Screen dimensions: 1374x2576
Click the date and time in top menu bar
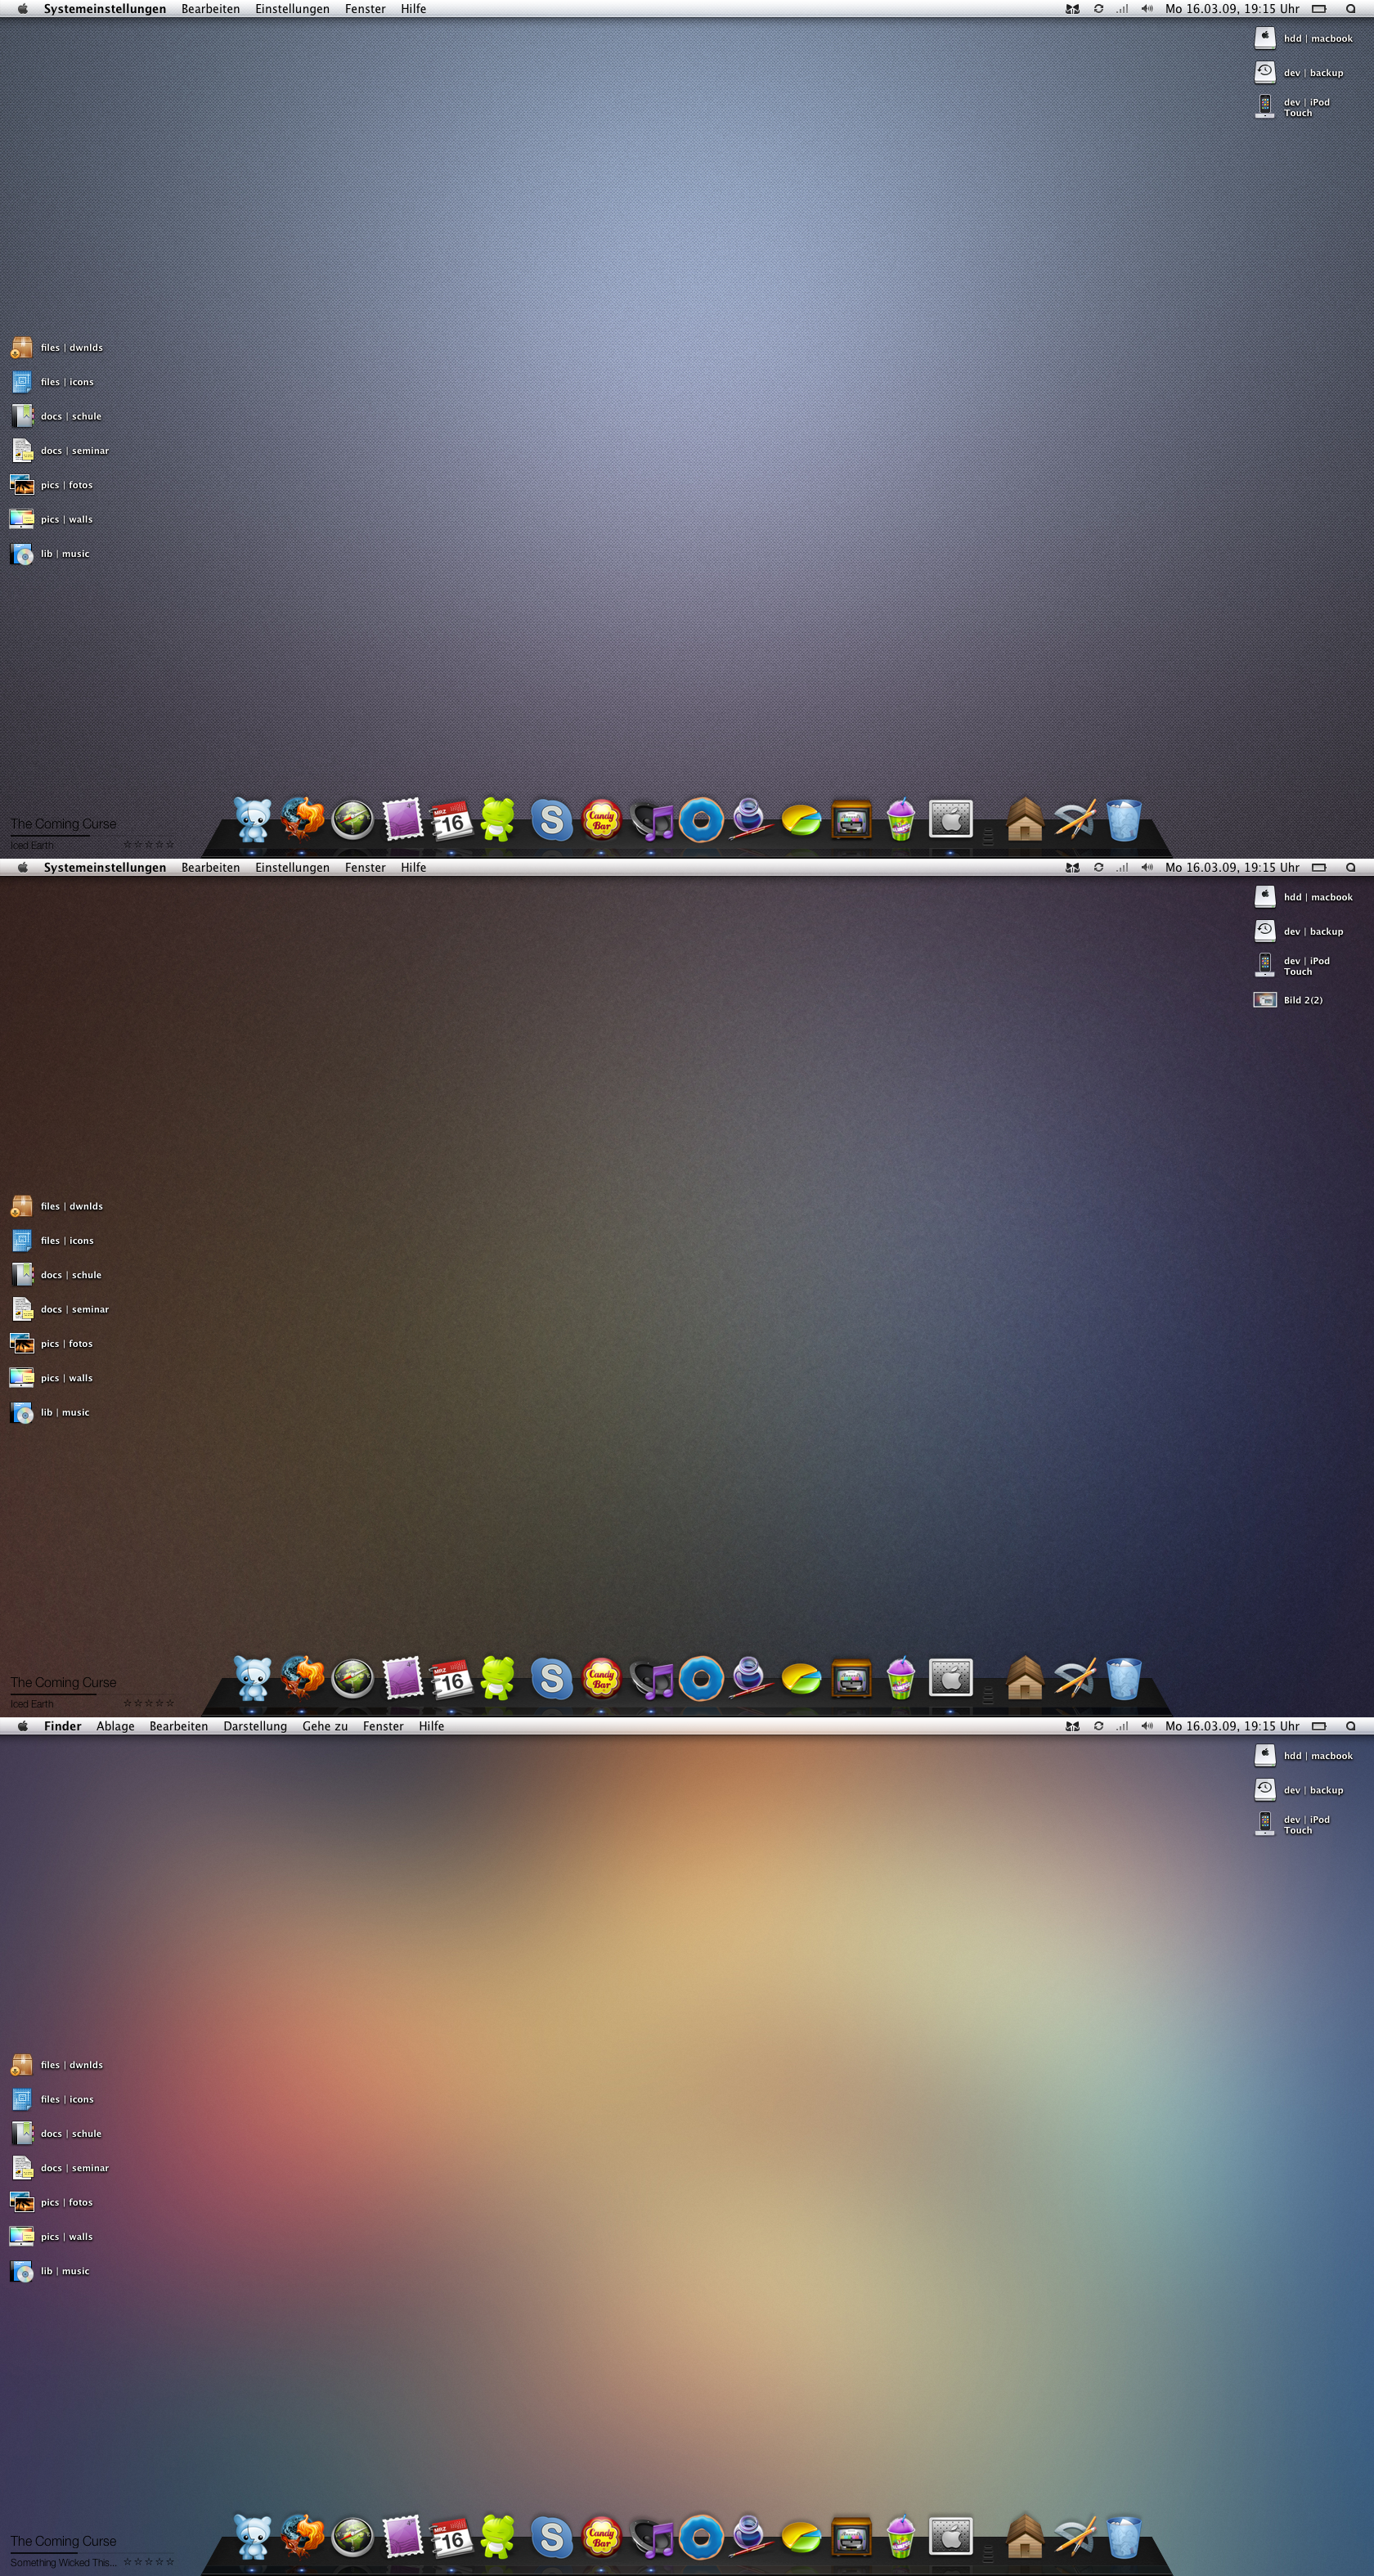point(1232,9)
